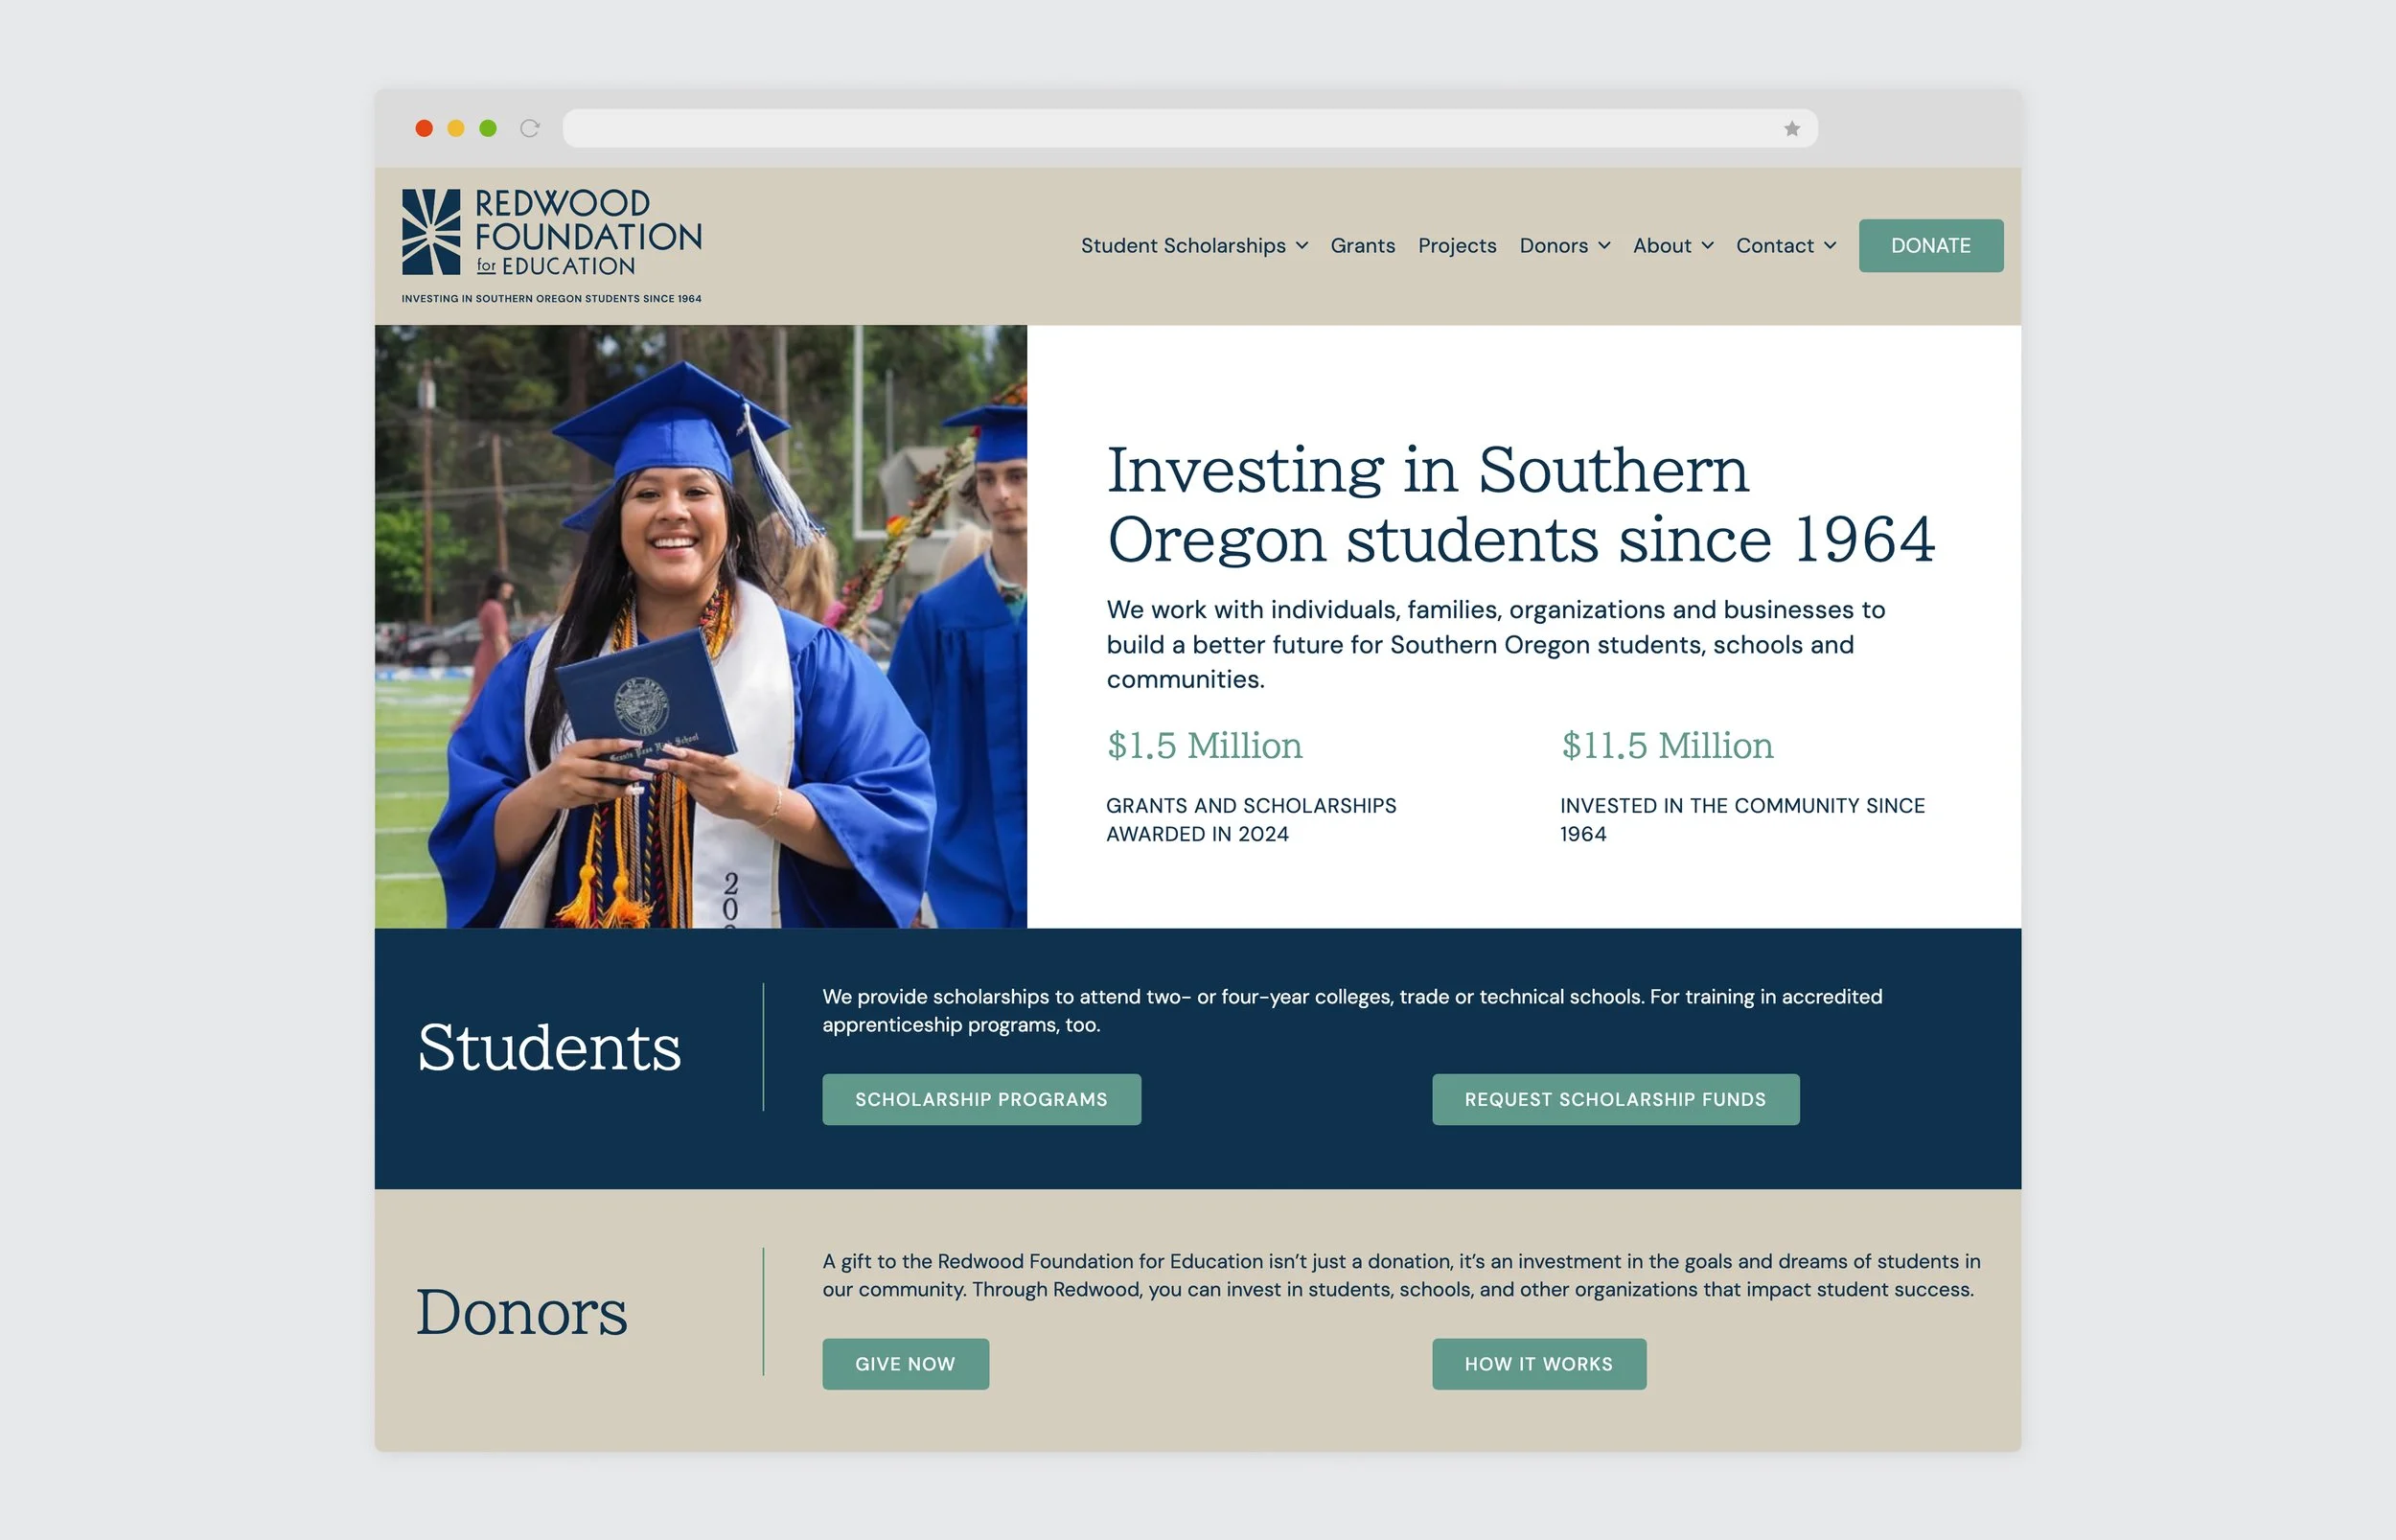Open the Grants menu item
Viewport: 2396px width, 1540px height.
1362,246
